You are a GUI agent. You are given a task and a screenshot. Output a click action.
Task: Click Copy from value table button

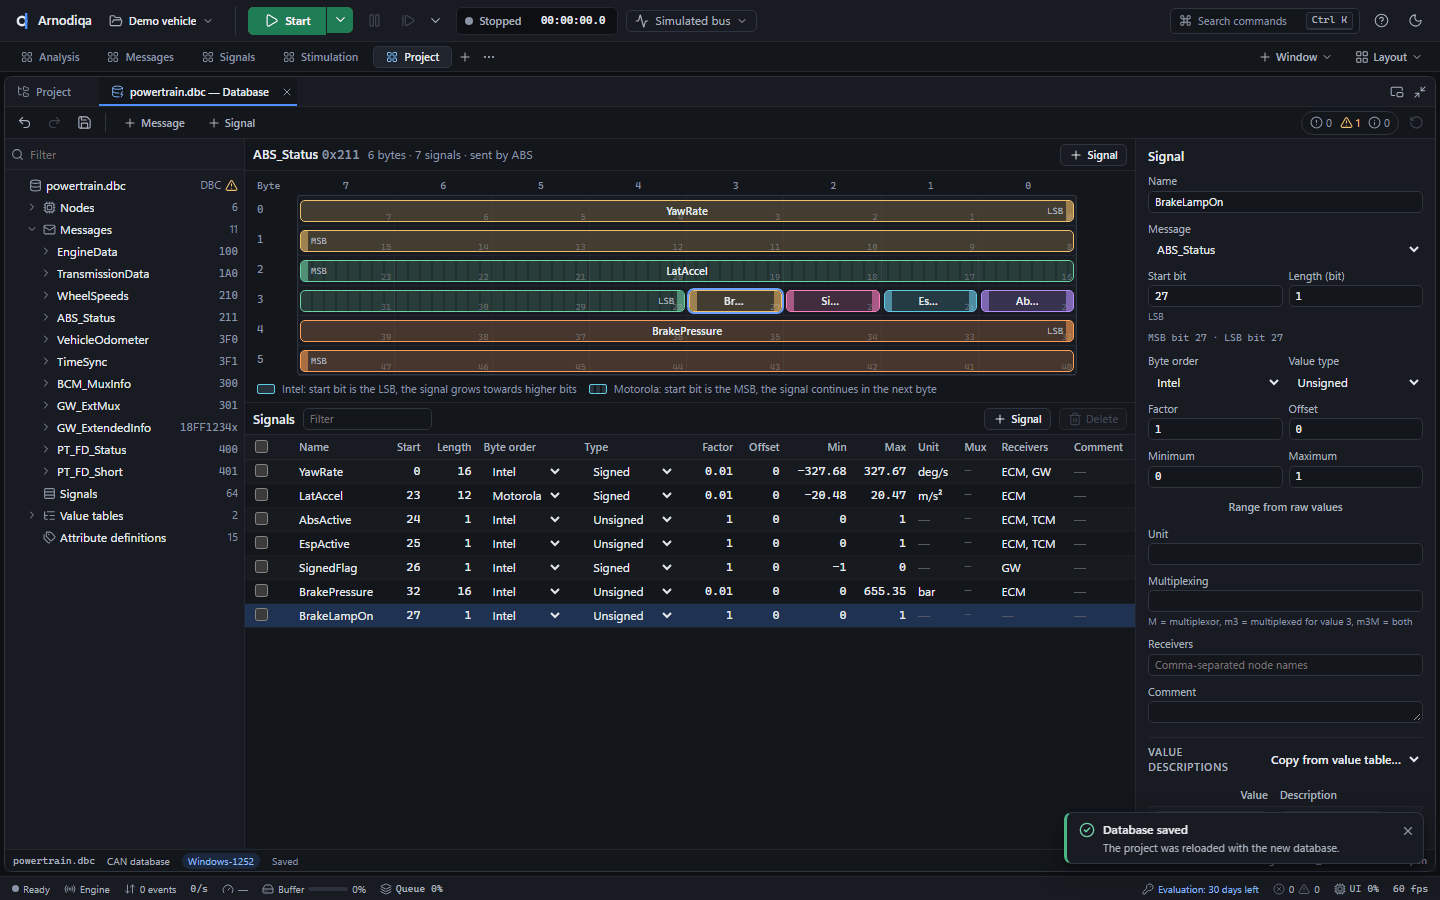pyautogui.click(x=1345, y=760)
